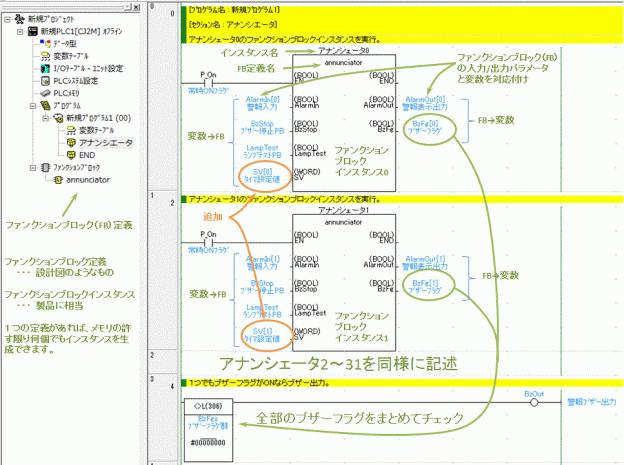The height and width of the screenshot is (465, 624).
Task: Open the END section icon
Action: 71,155
